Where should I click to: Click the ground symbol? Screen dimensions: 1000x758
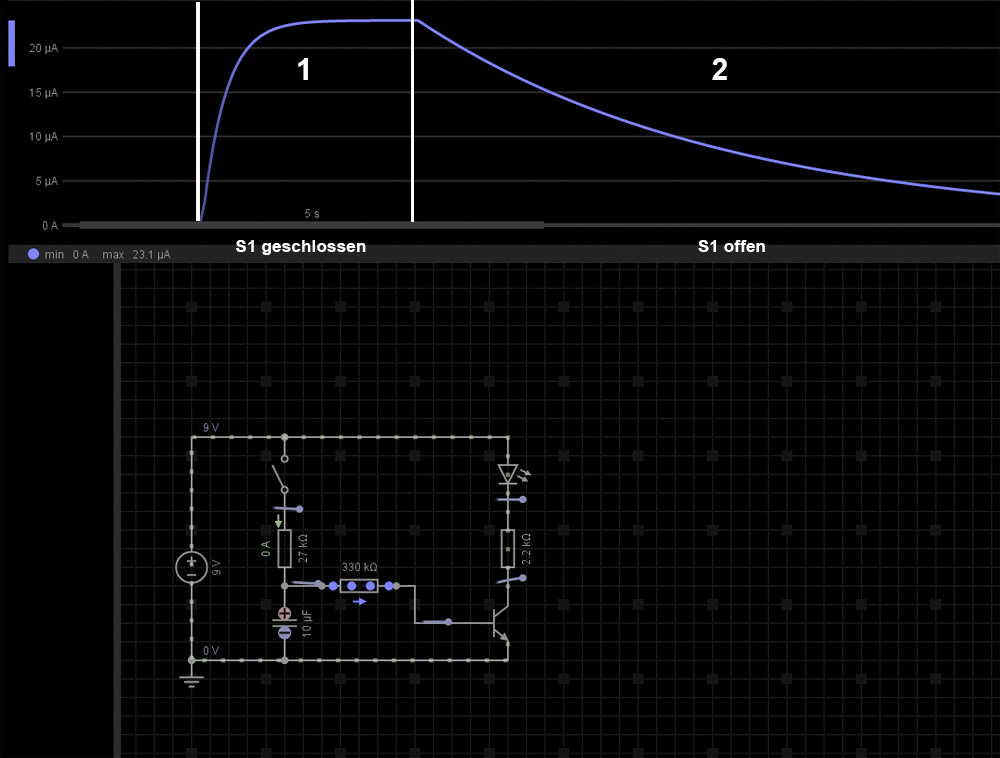click(191, 679)
